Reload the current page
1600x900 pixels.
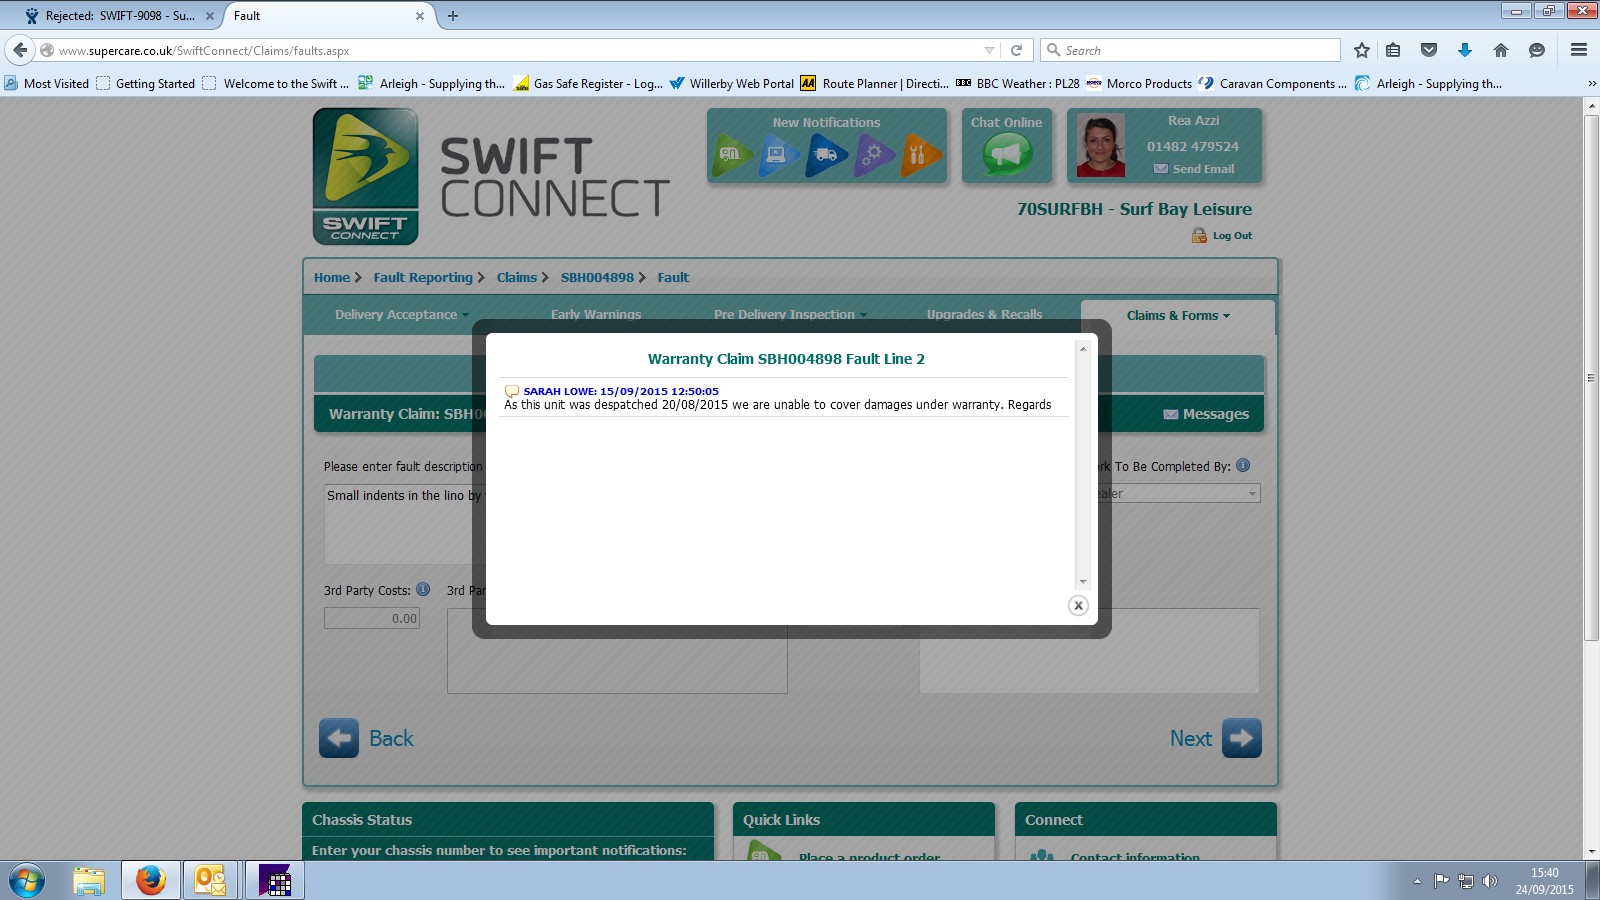[1016, 50]
